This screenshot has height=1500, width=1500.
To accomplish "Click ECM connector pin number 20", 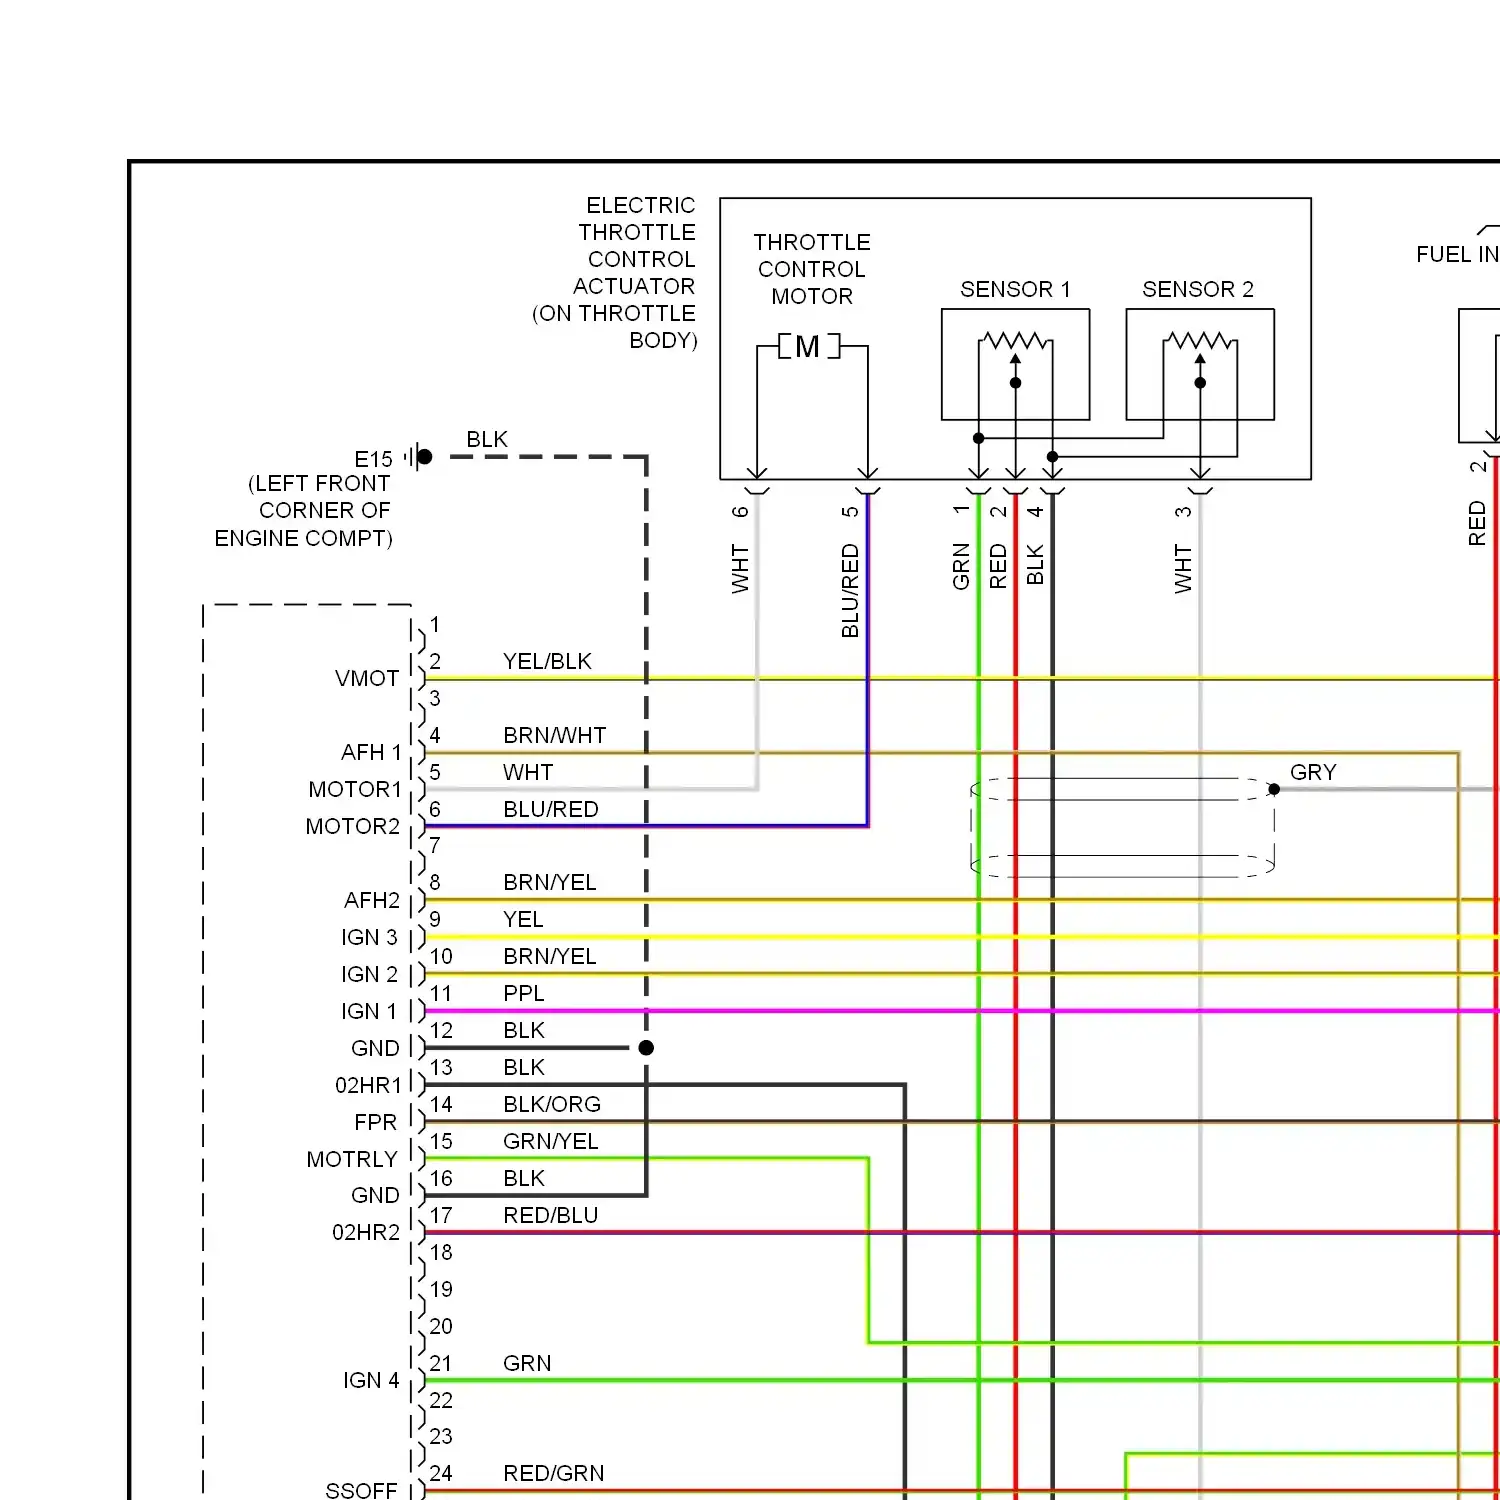I will [441, 1326].
